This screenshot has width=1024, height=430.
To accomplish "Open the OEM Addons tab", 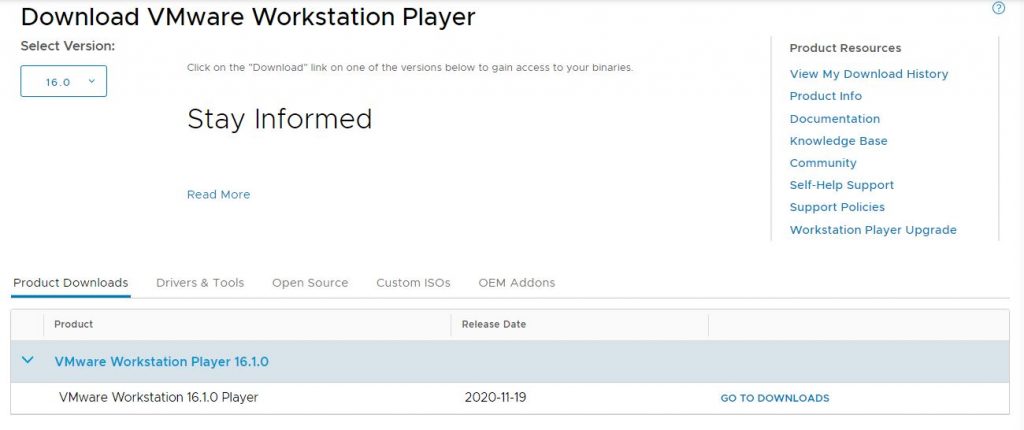I will pyautogui.click(x=516, y=283).
